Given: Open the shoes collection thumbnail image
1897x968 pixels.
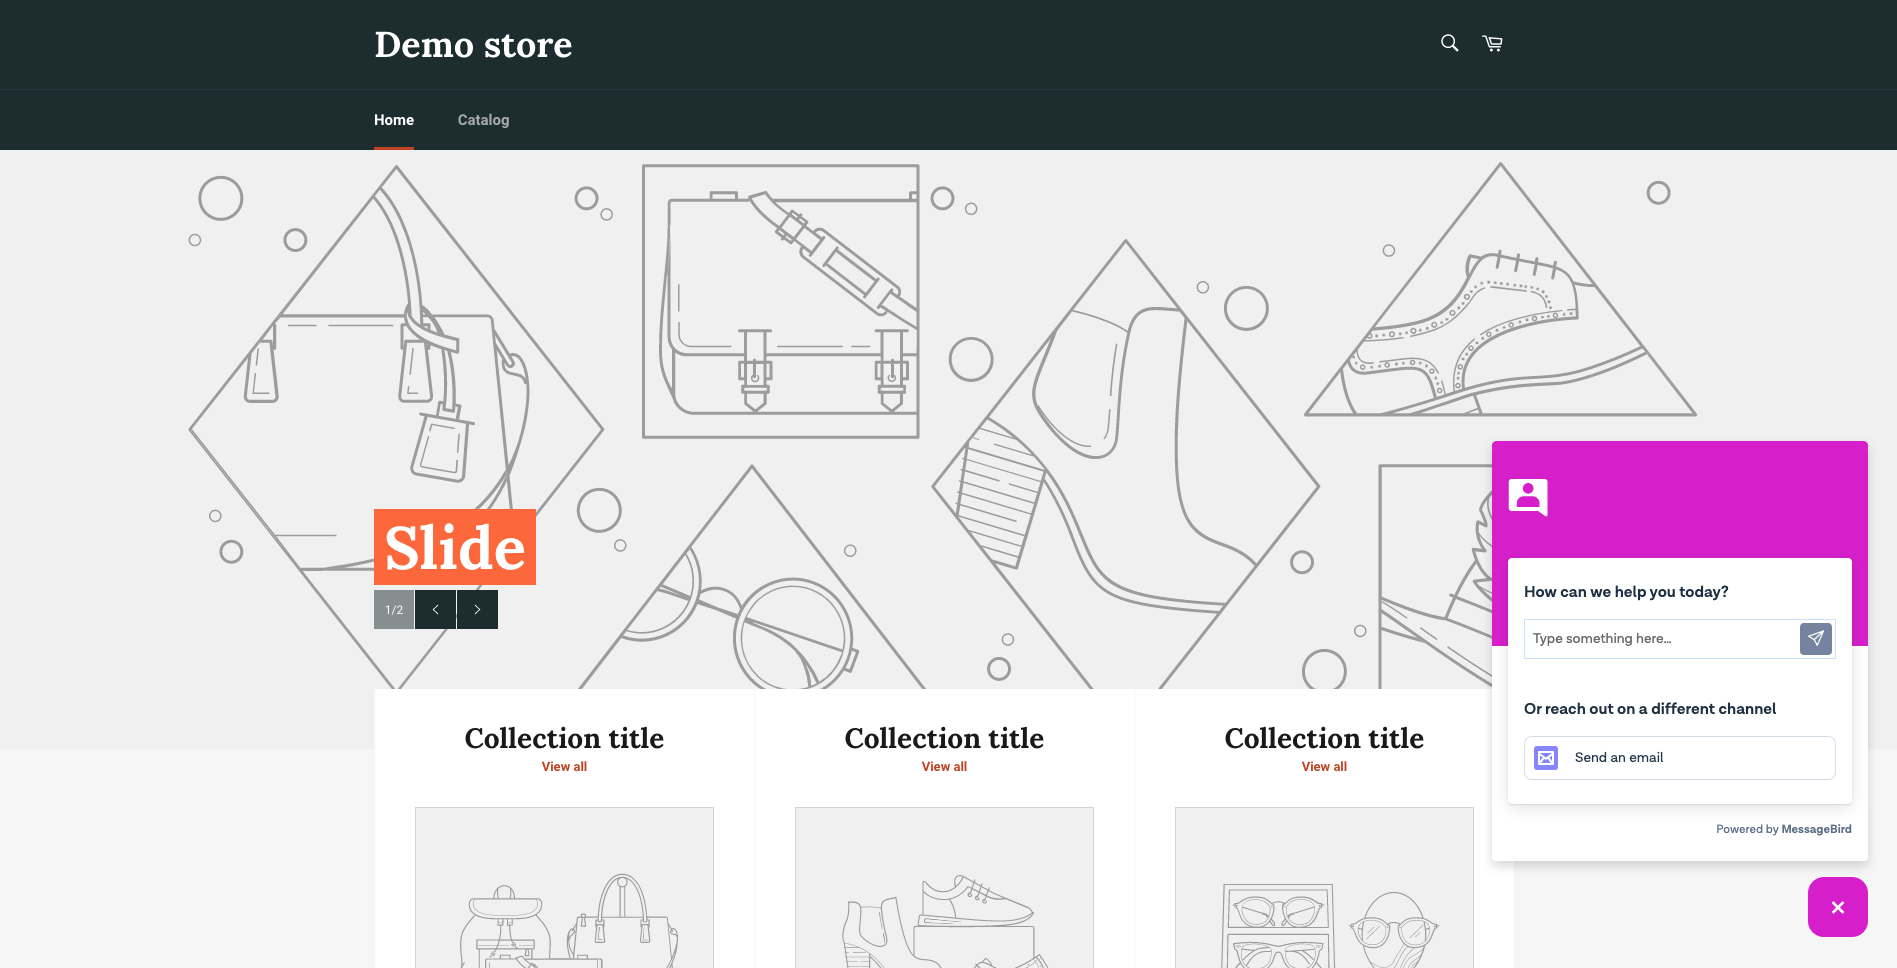Looking at the screenshot, I should (944, 888).
